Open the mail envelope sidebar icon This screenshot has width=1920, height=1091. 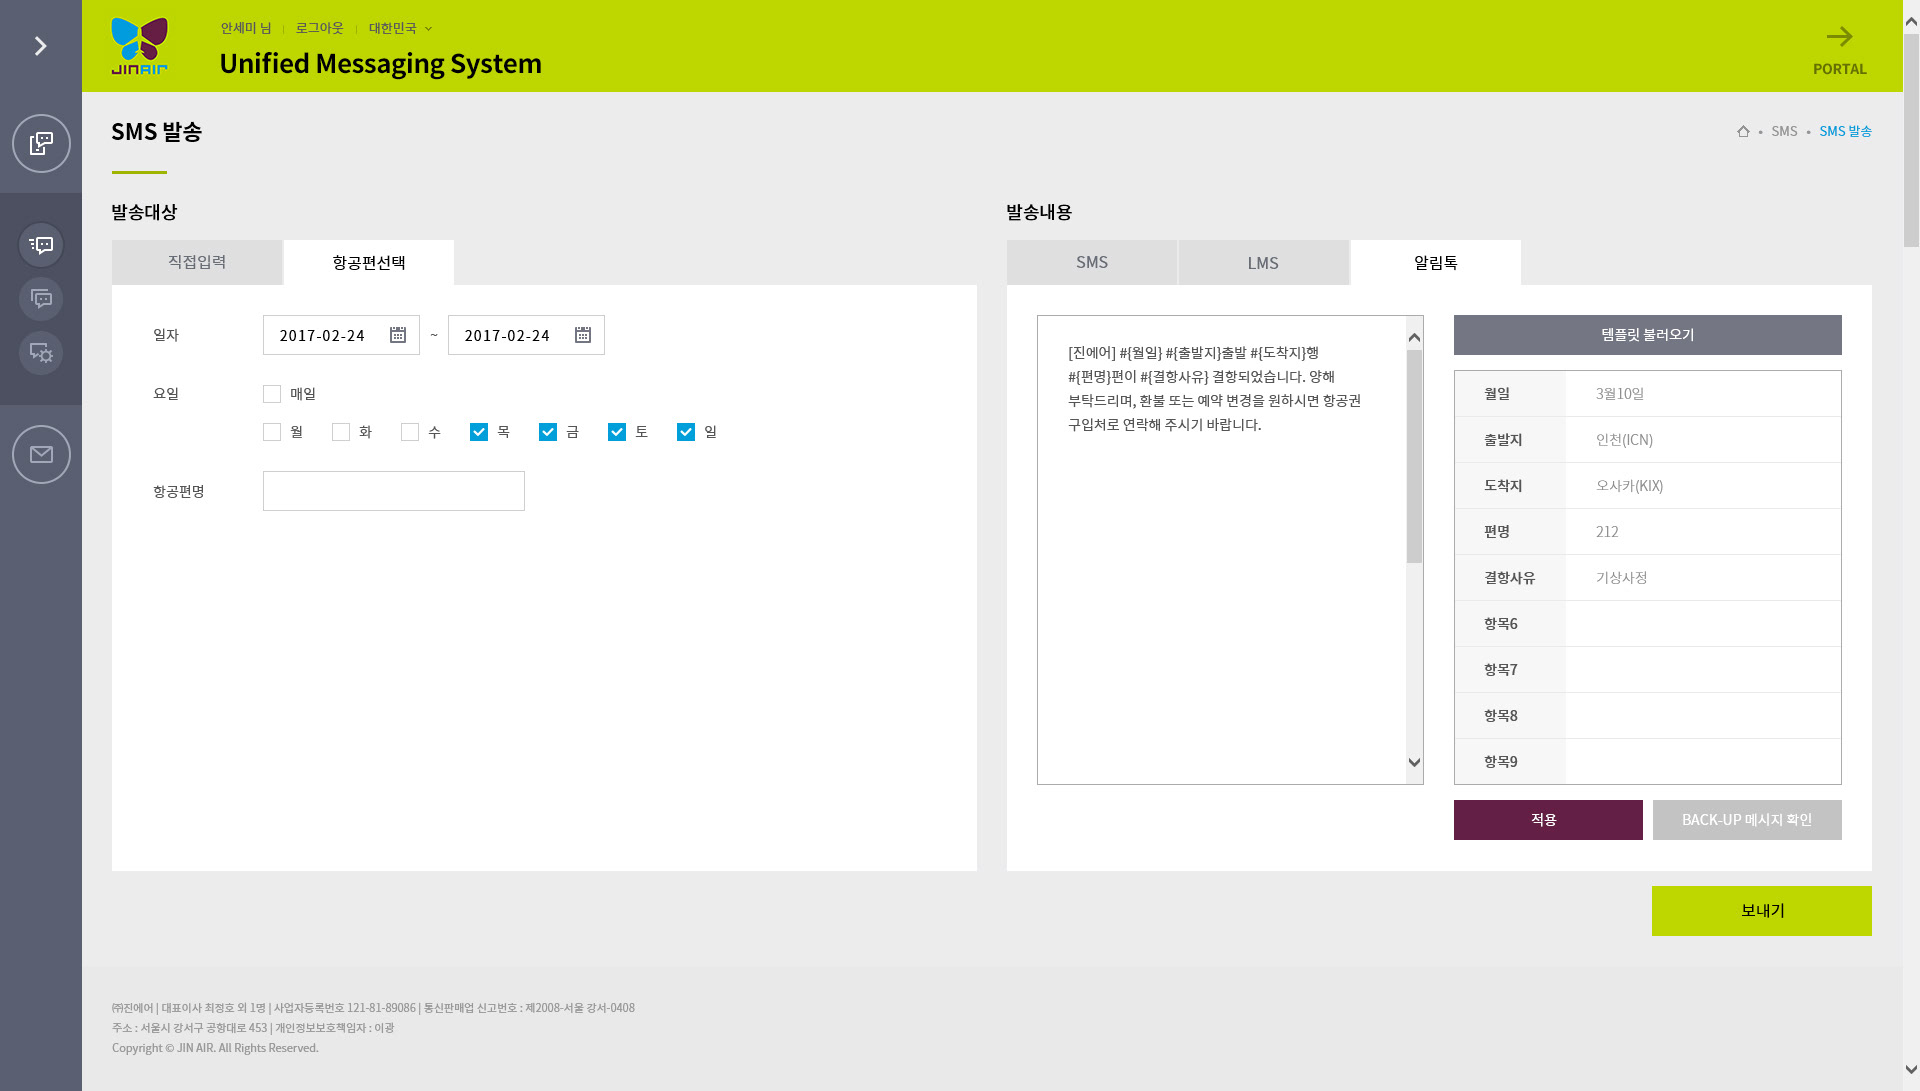41,455
